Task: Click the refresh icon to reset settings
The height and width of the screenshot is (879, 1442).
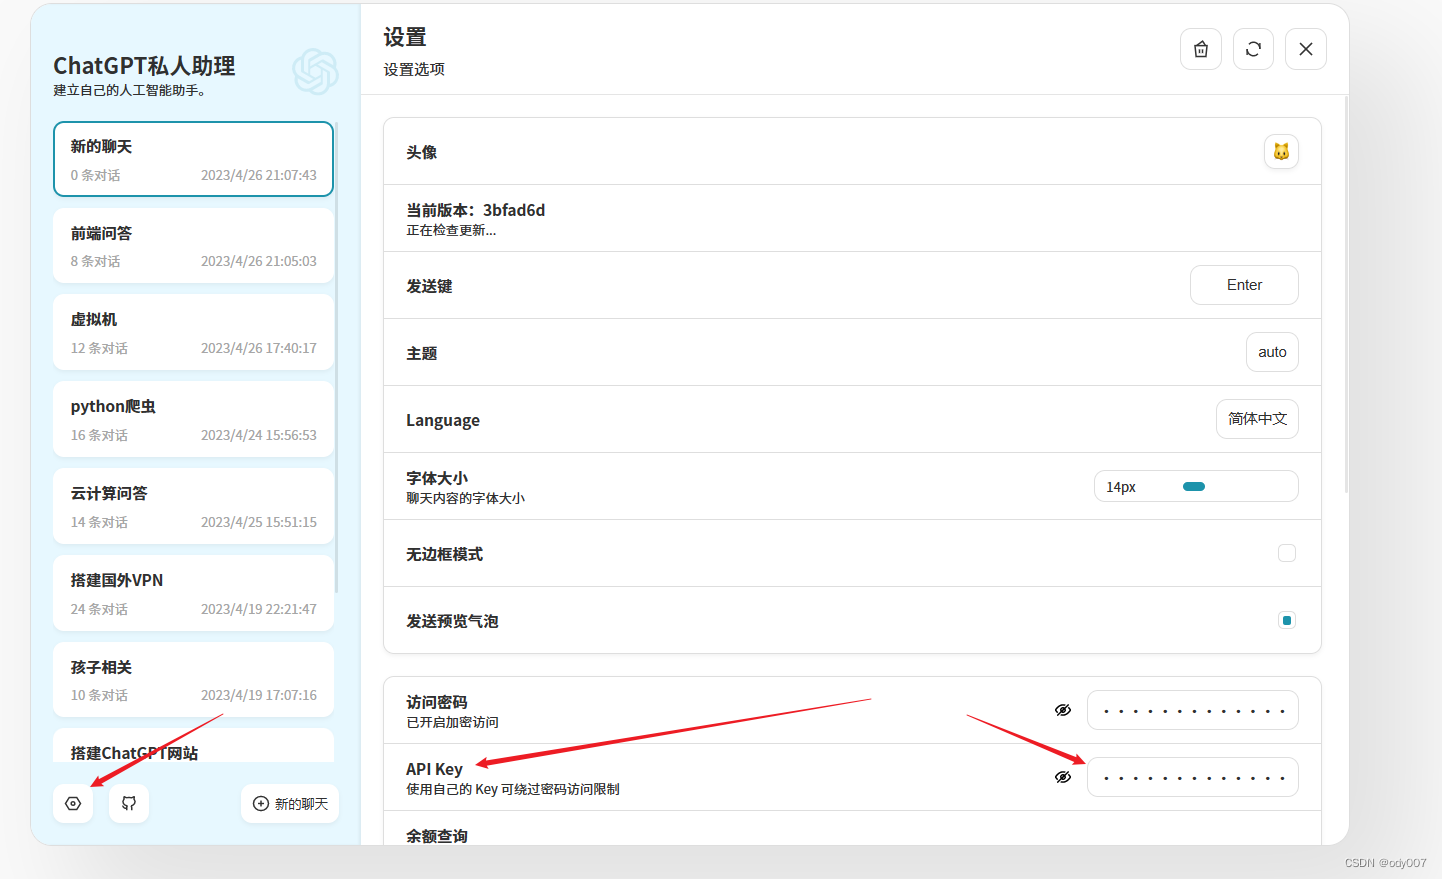Action: pos(1253,49)
